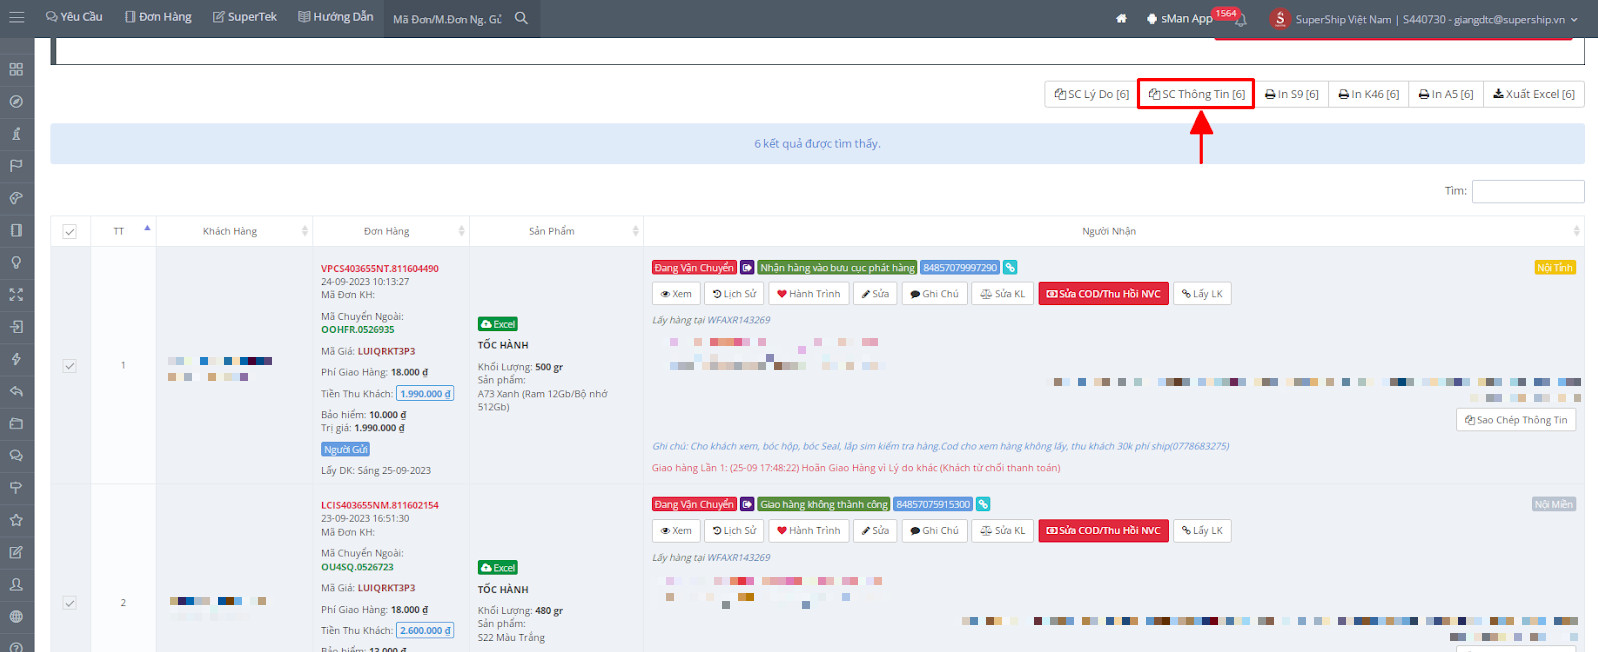Click the palette icon in sidebar
1598x652 pixels.
16,198
